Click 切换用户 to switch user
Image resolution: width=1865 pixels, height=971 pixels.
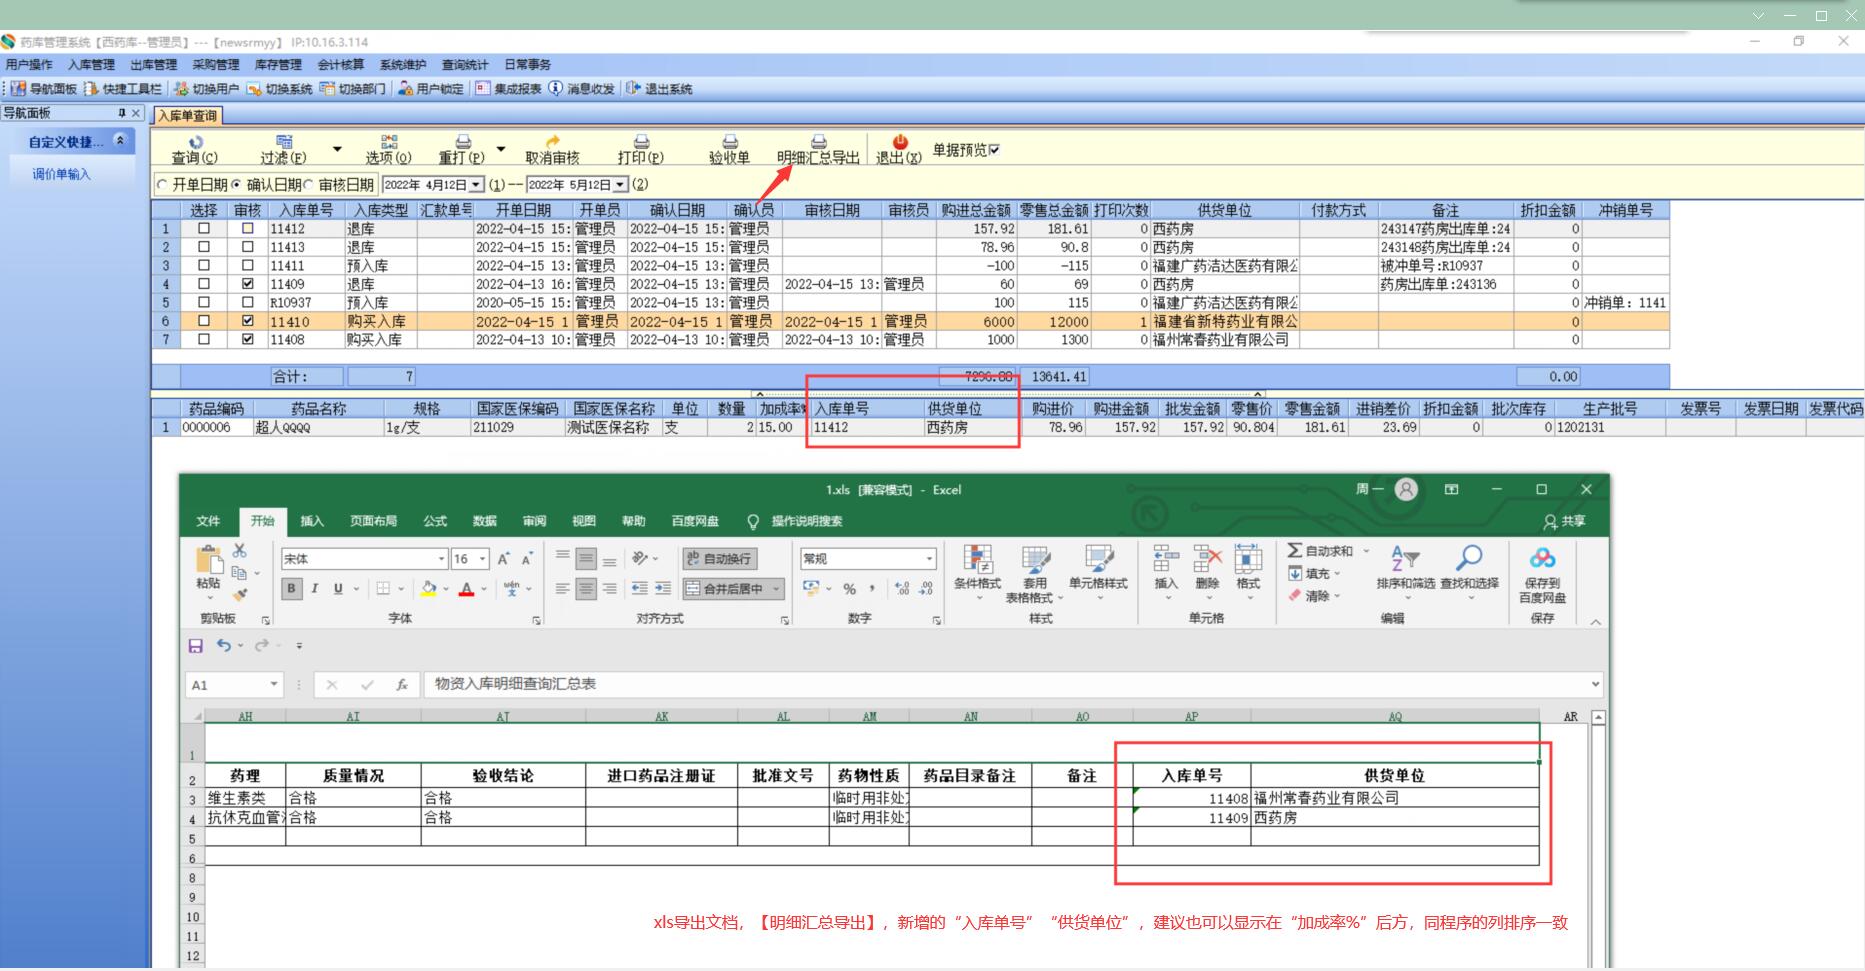[x=207, y=89]
